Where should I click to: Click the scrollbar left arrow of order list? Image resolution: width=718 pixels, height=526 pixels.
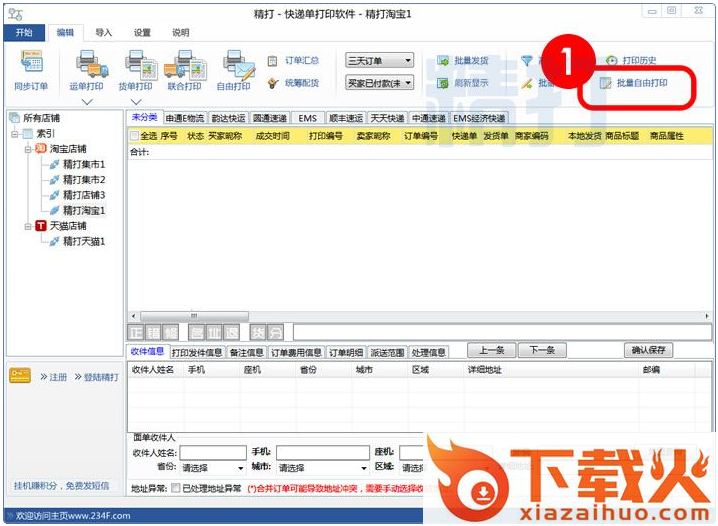pyautogui.click(x=133, y=316)
